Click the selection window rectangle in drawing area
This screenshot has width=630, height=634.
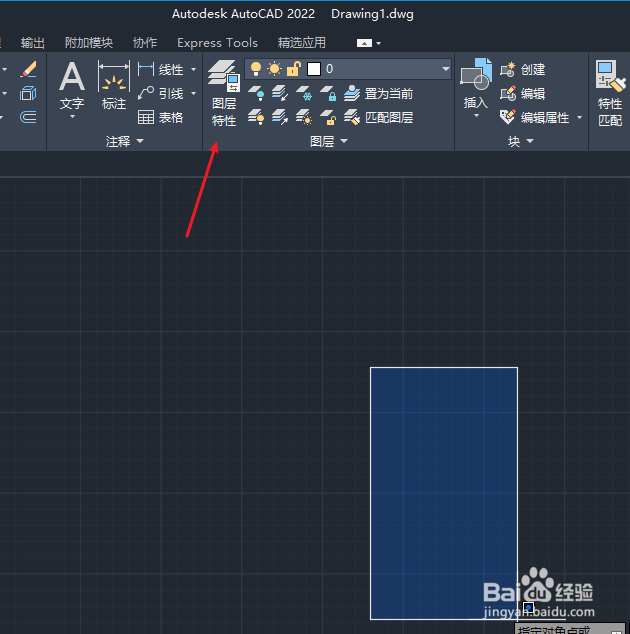coord(444,493)
